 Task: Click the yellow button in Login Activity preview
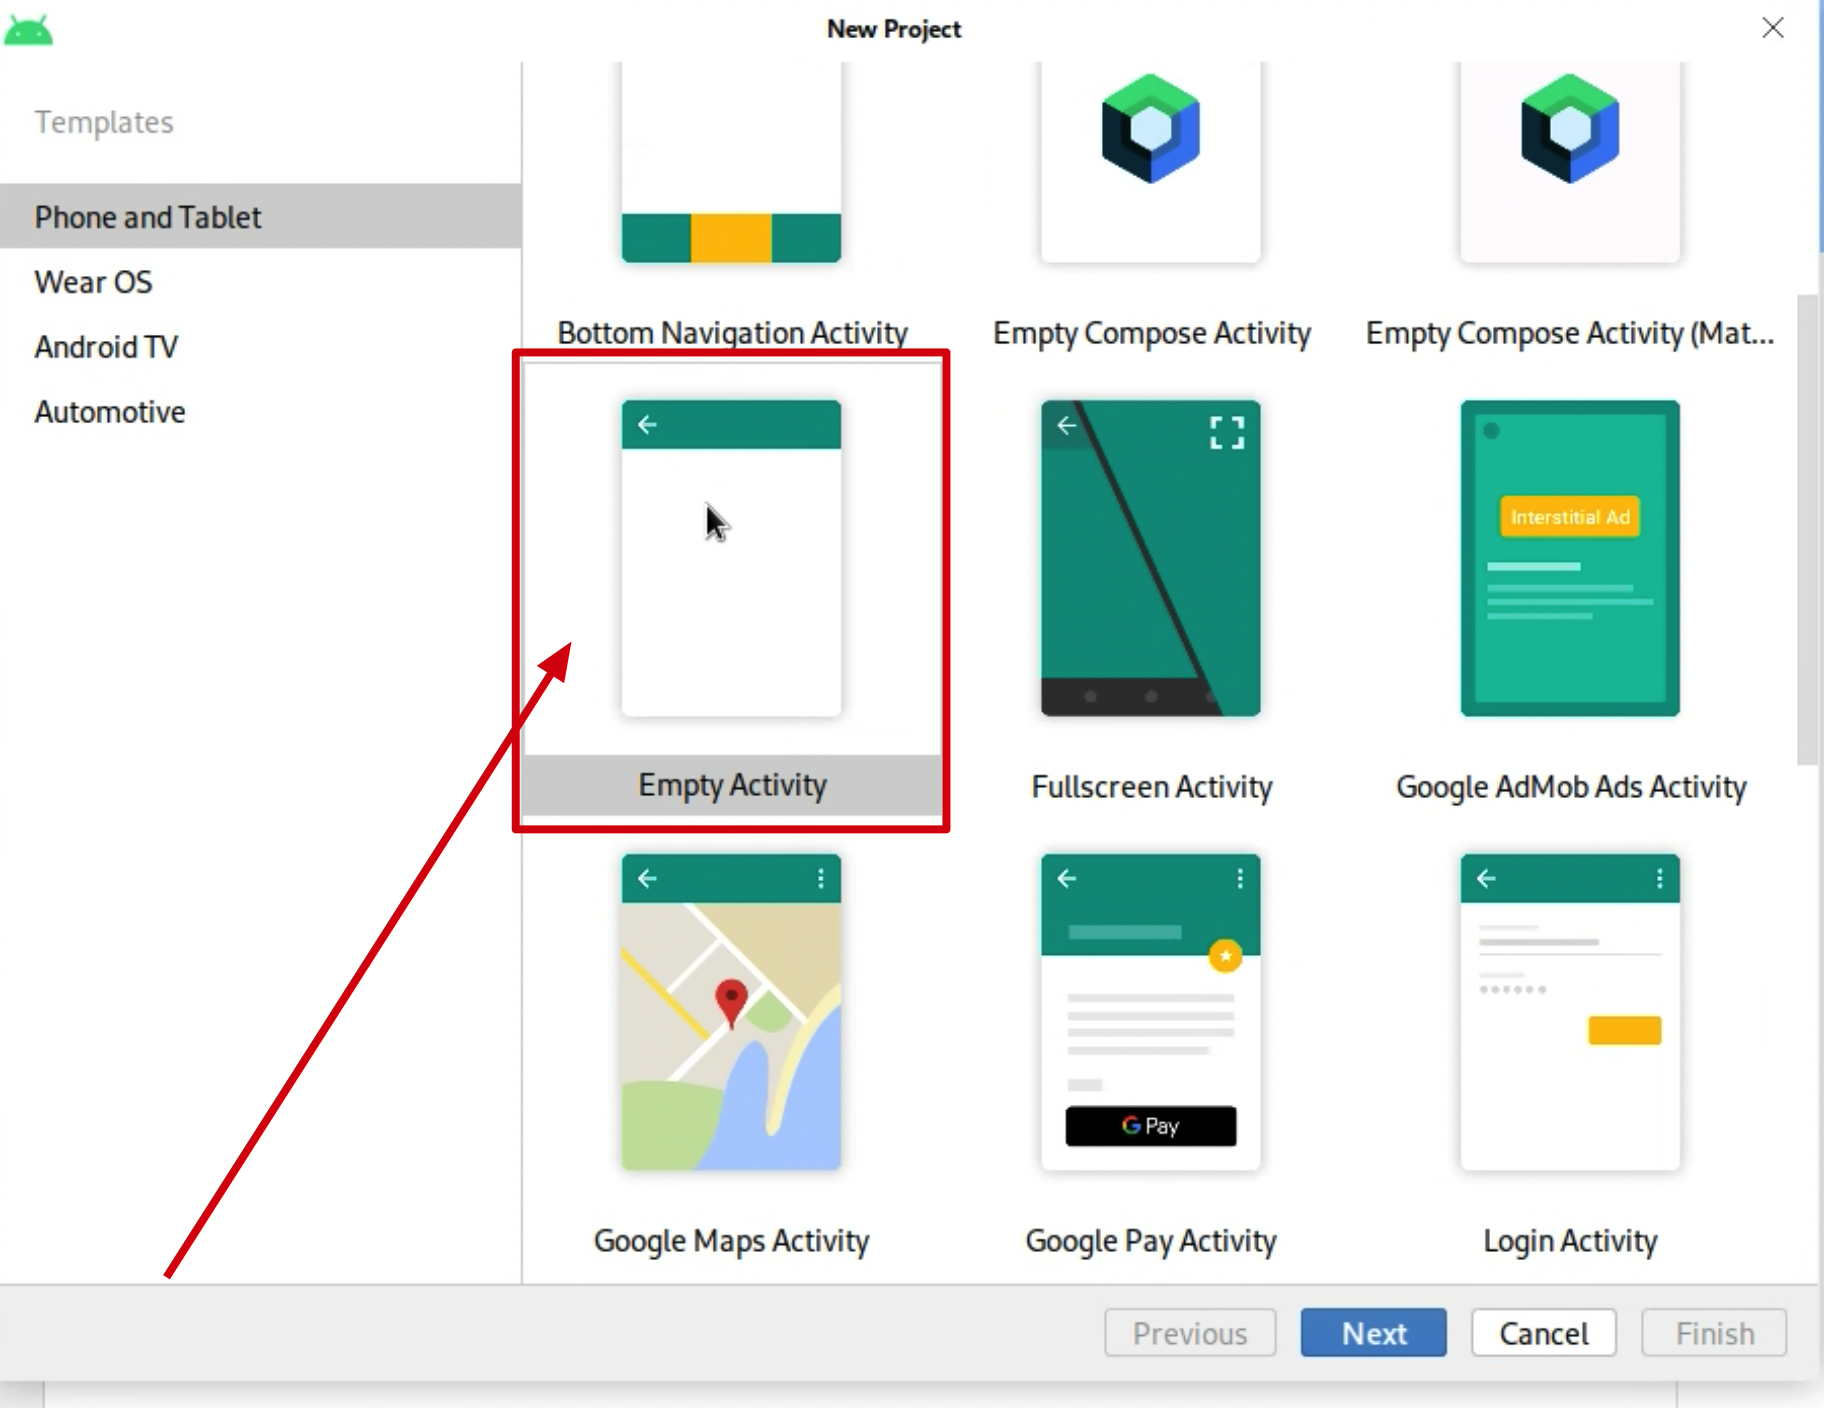[1624, 1030]
